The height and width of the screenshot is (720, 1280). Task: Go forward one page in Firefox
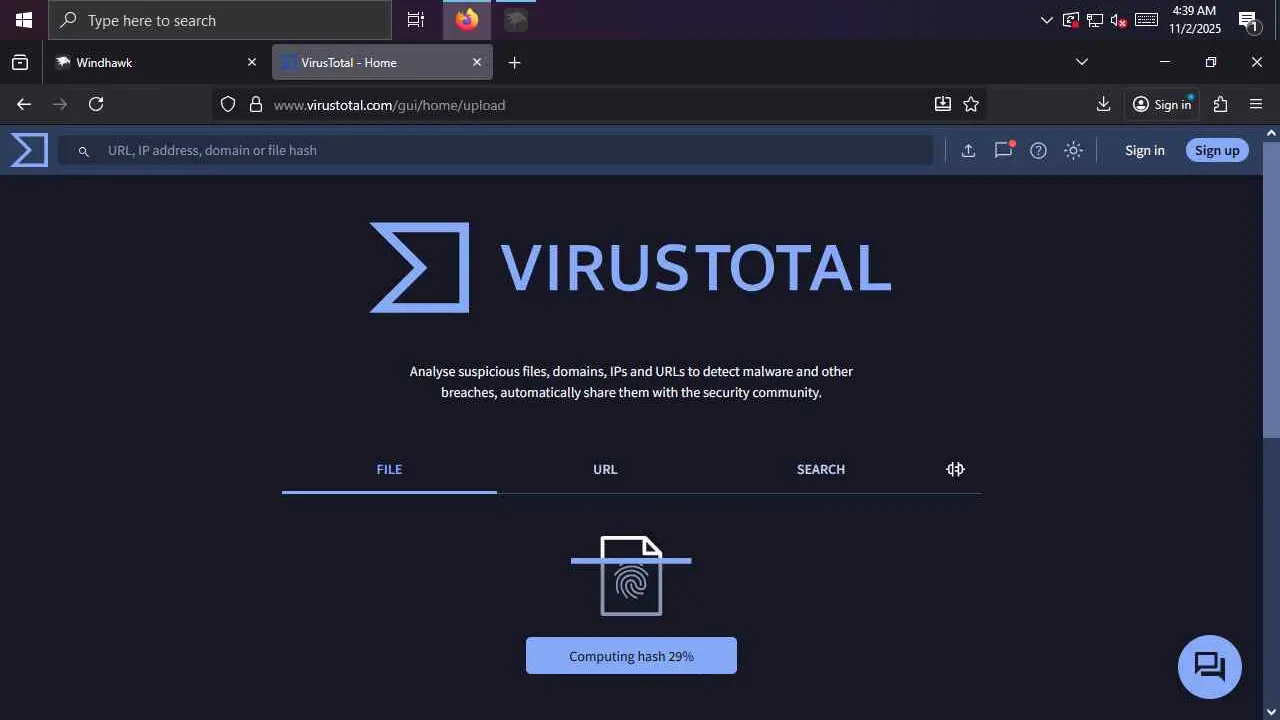pyautogui.click(x=60, y=104)
